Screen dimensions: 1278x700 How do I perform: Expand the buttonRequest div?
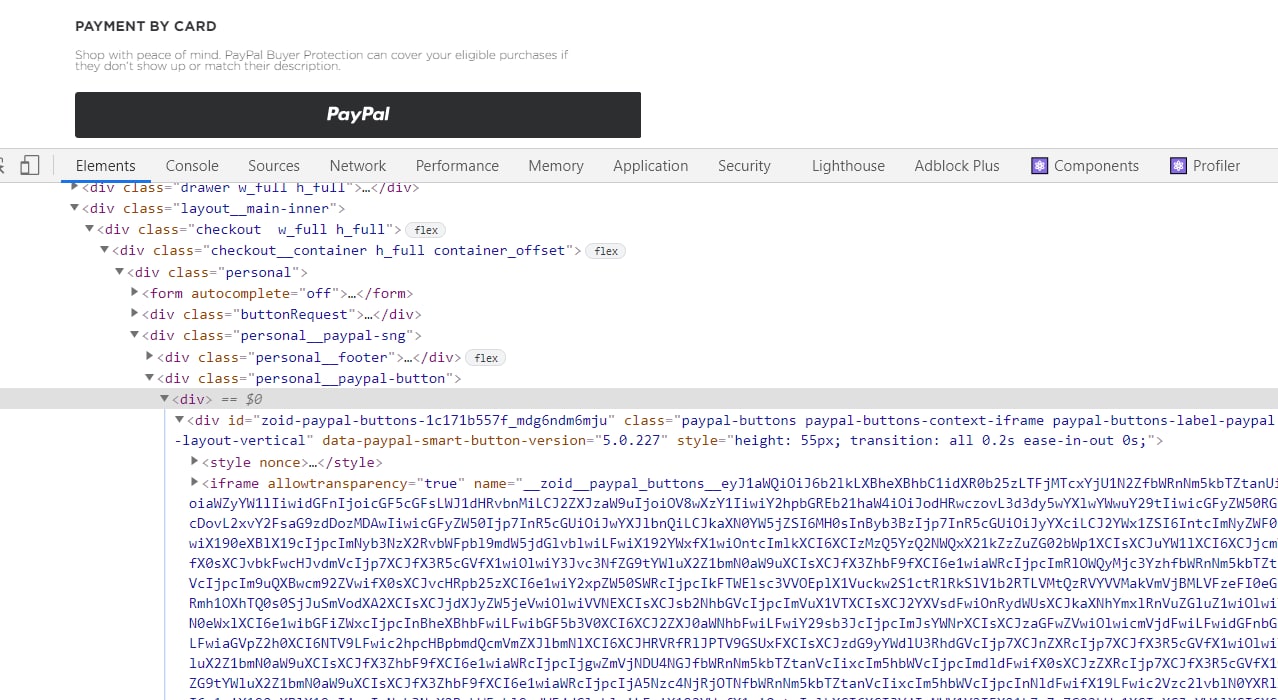pyautogui.click(x=135, y=314)
